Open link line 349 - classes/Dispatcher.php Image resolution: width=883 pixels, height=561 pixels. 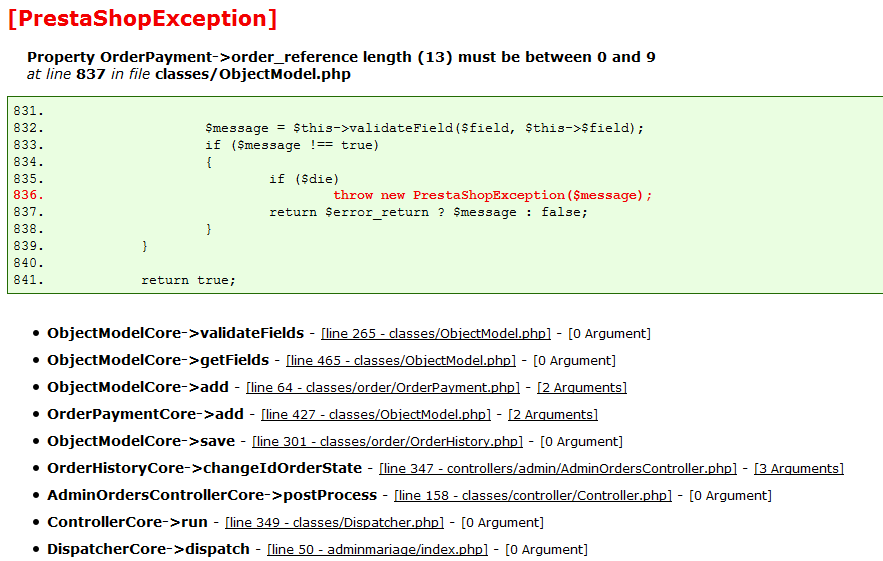click(x=335, y=523)
